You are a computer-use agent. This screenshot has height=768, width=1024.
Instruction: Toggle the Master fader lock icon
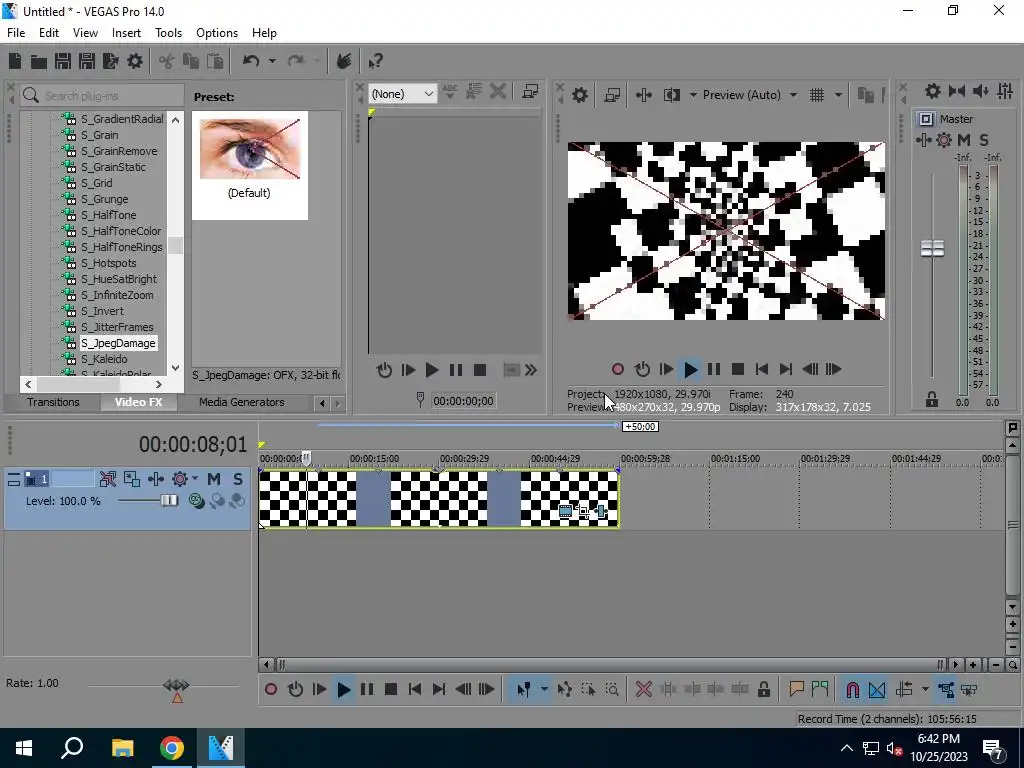(x=932, y=399)
